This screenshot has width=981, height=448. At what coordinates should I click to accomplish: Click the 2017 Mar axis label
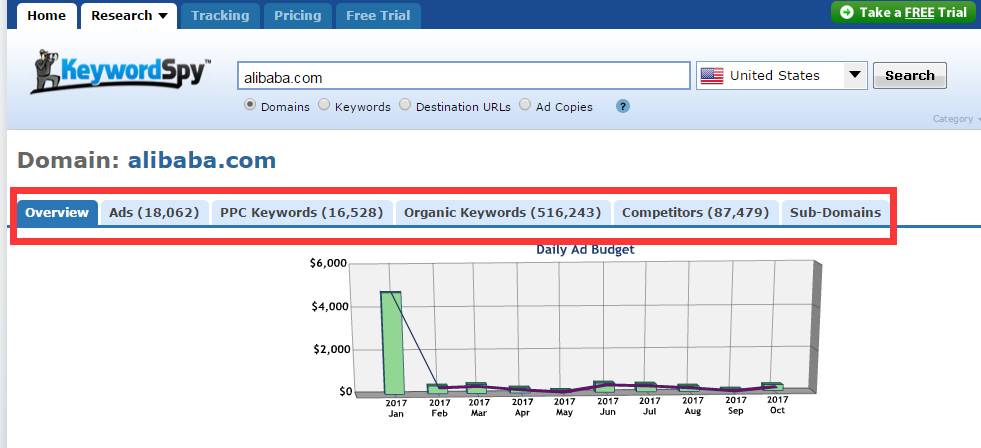tap(478, 407)
